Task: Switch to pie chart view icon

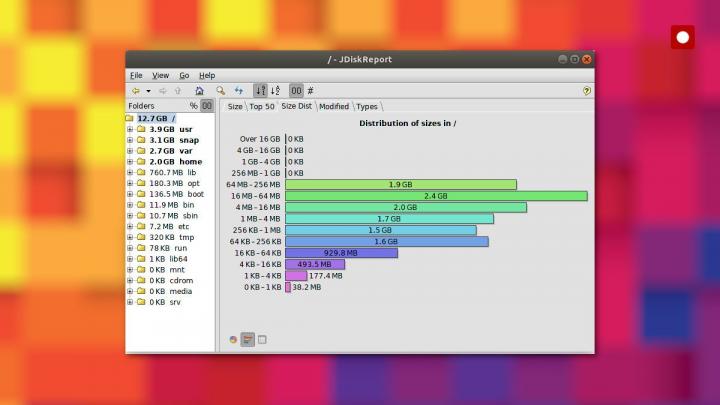Action: click(x=233, y=339)
